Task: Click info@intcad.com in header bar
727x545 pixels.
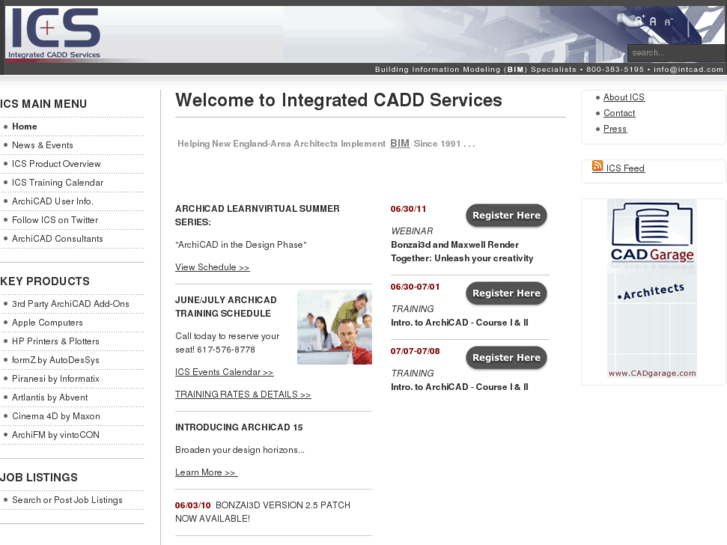Action: coord(688,70)
